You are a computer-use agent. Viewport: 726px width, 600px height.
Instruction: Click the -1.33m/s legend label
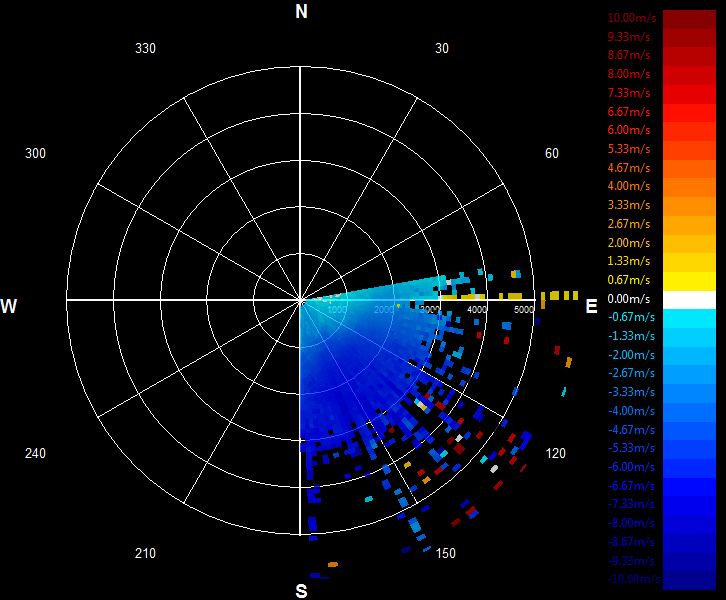pyautogui.click(x=631, y=336)
